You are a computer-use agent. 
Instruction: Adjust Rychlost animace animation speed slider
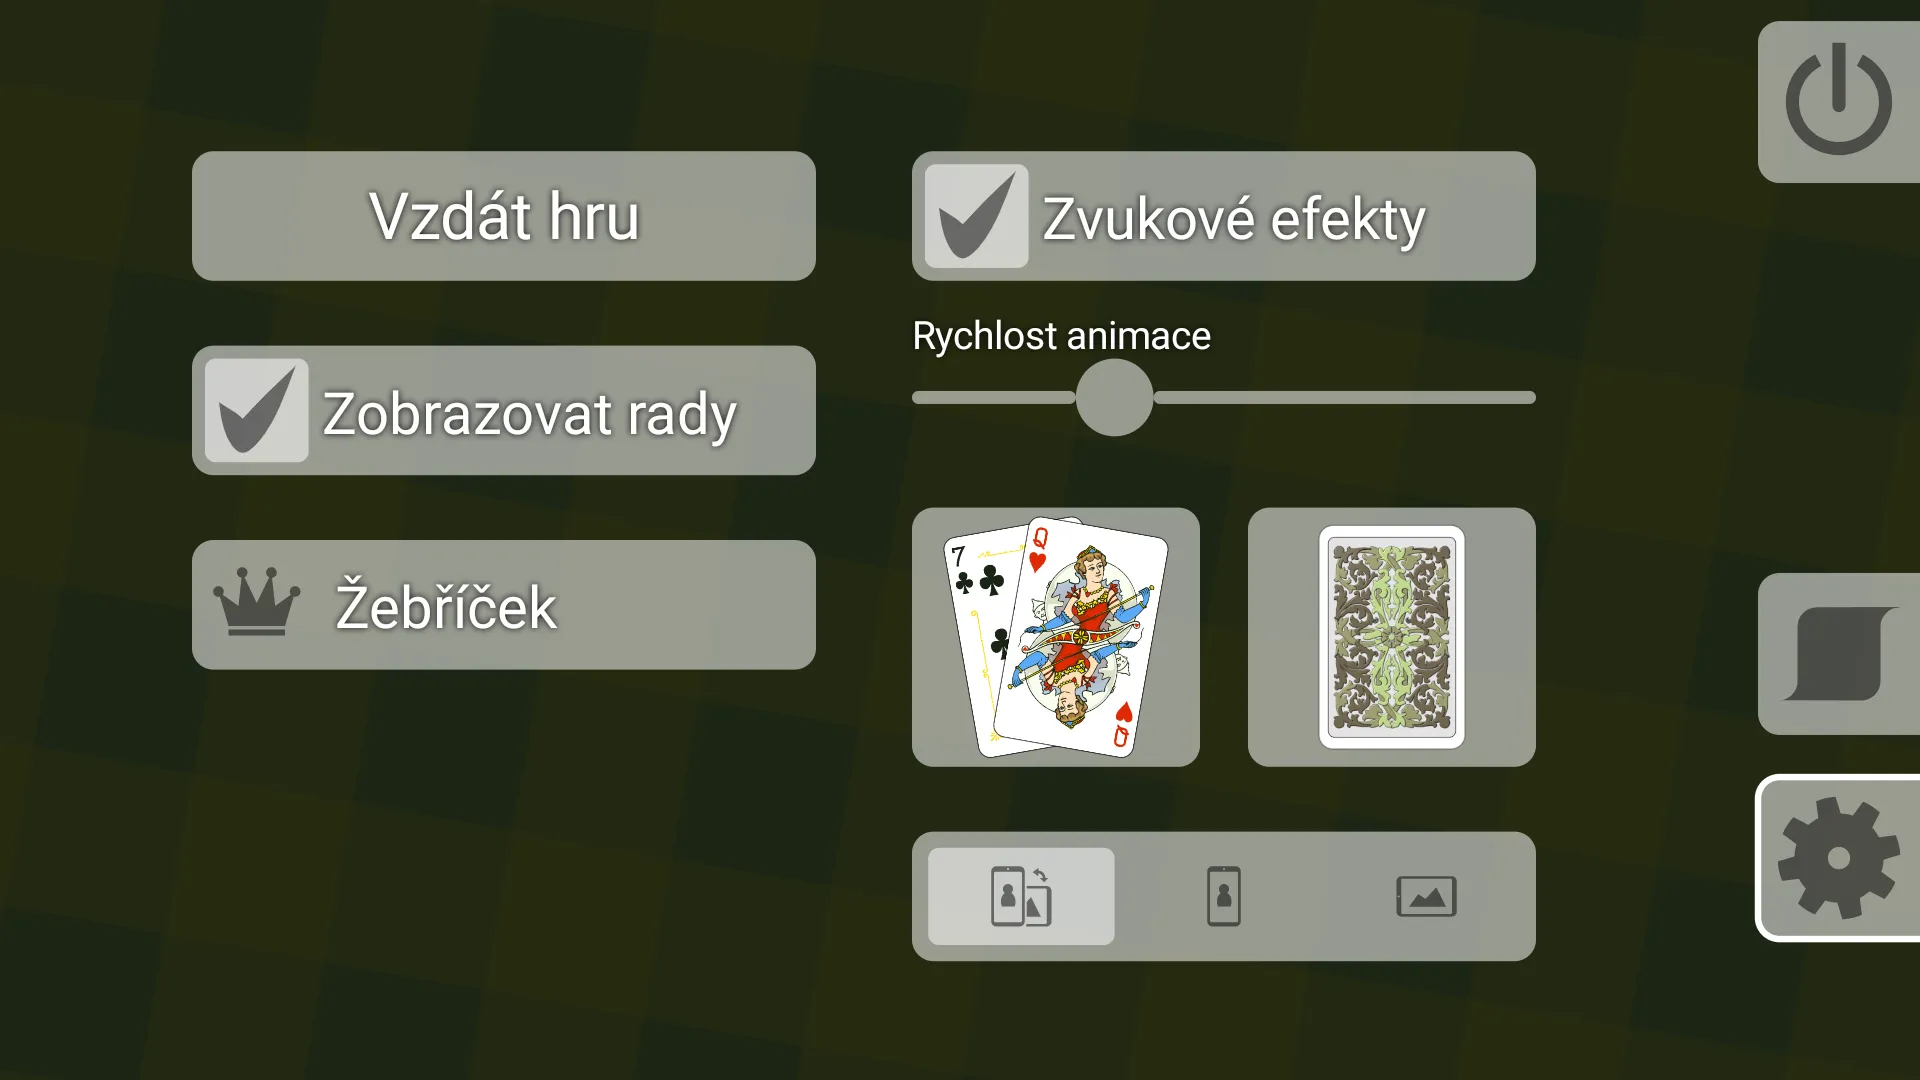point(1114,398)
